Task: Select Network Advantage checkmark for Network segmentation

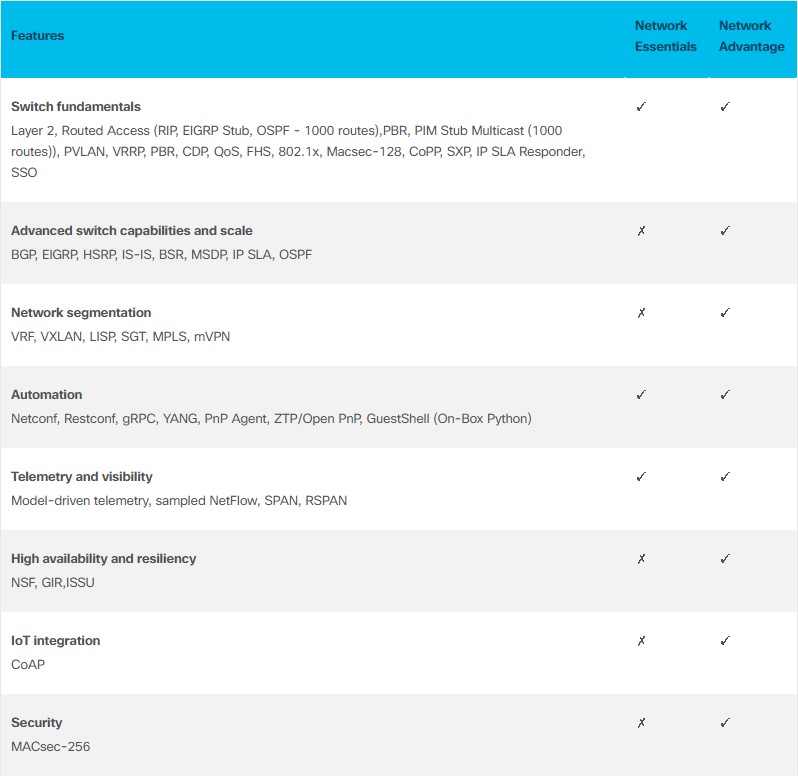Action: click(x=725, y=313)
